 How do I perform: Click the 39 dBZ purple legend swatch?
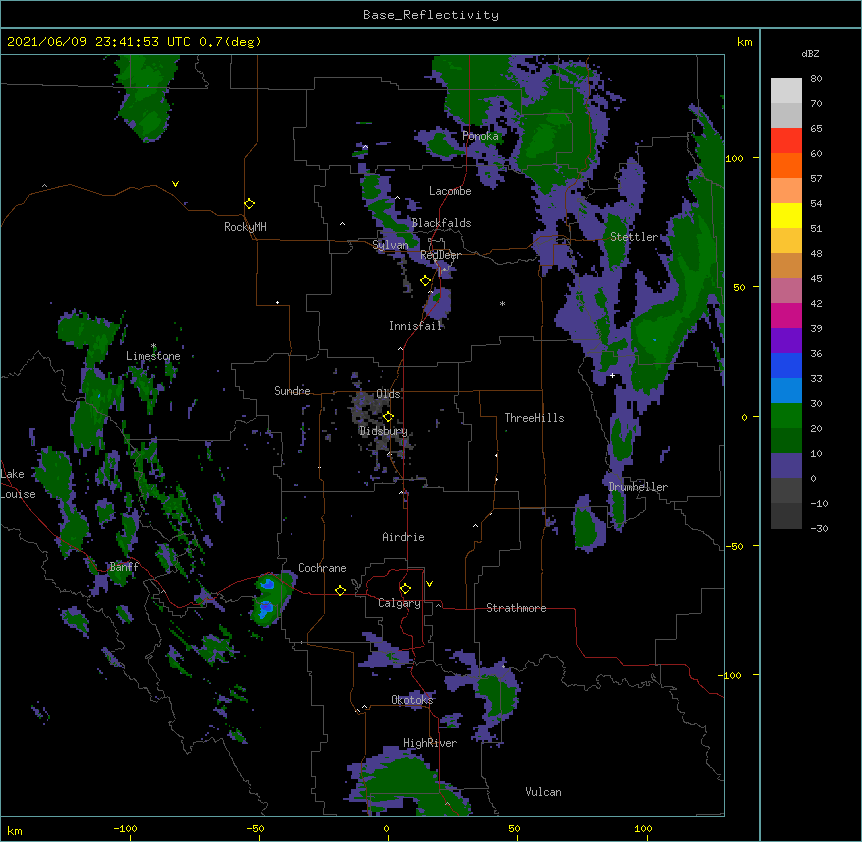pyautogui.click(x=786, y=341)
